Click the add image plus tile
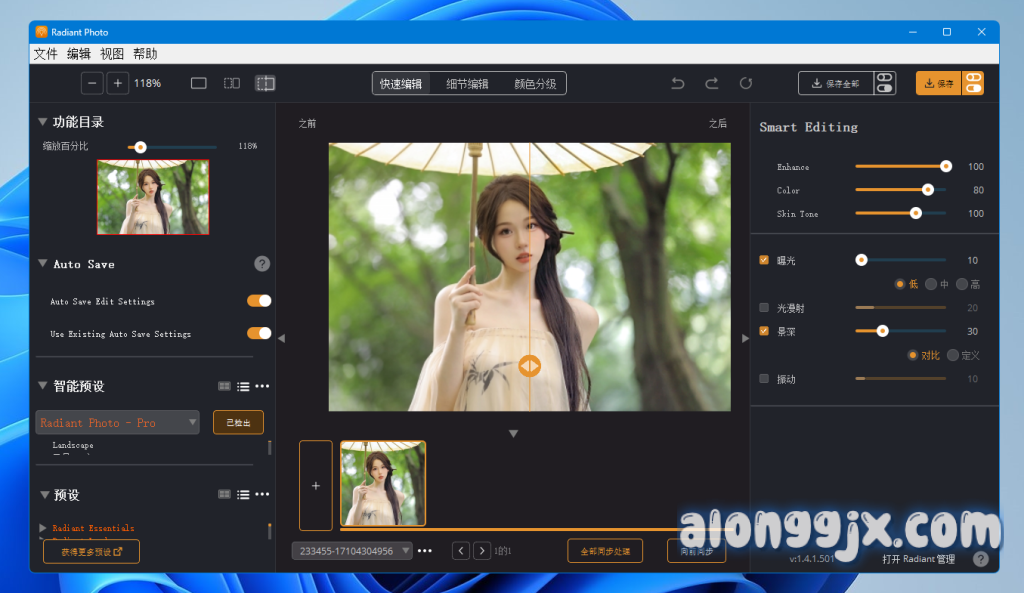This screenshot has width=1024, height=593. coord(316,486)
